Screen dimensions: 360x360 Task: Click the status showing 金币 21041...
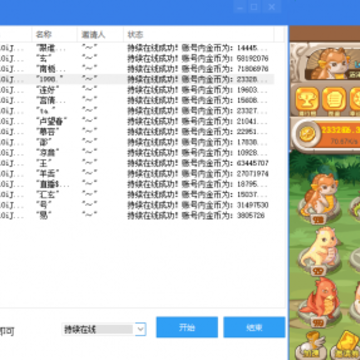coord(197,121)
